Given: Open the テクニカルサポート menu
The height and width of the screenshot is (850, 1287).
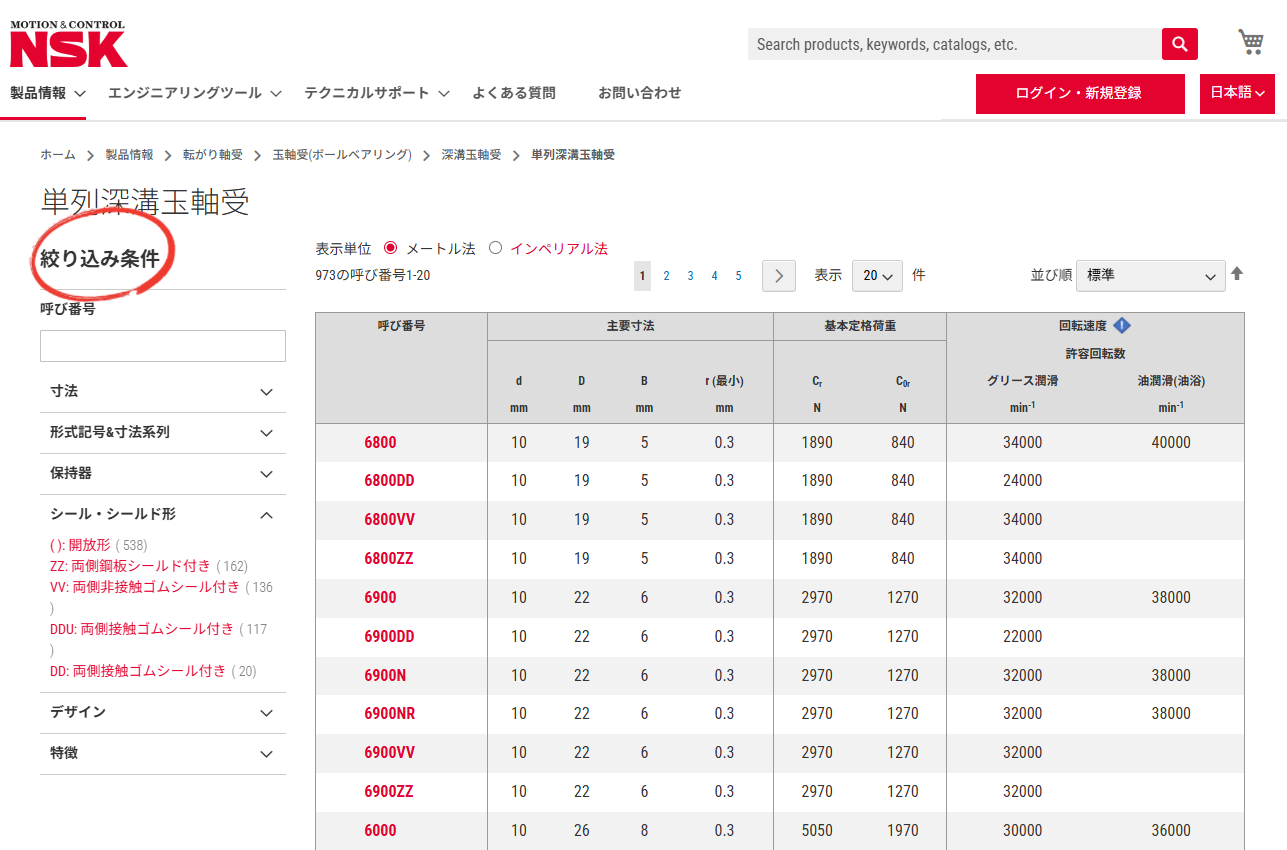Looking at the screenshot, I should [x=368, y=92].
